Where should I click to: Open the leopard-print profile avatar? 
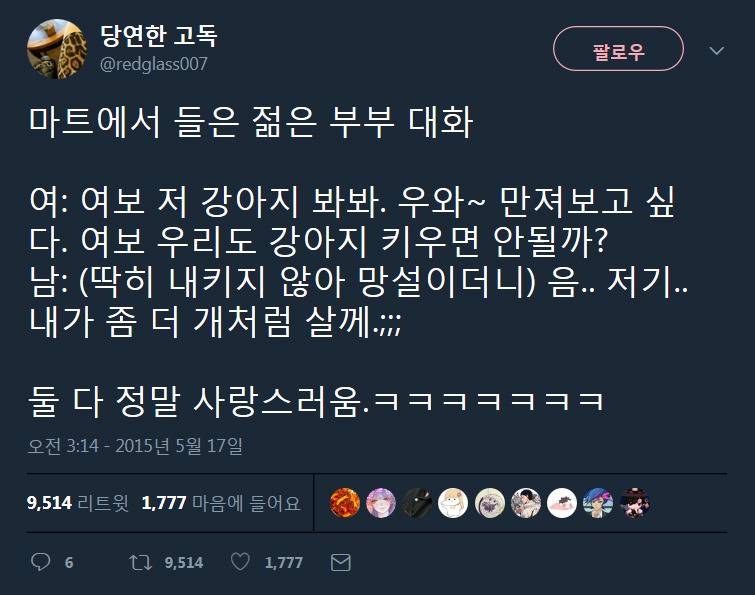tap(56, 49)
